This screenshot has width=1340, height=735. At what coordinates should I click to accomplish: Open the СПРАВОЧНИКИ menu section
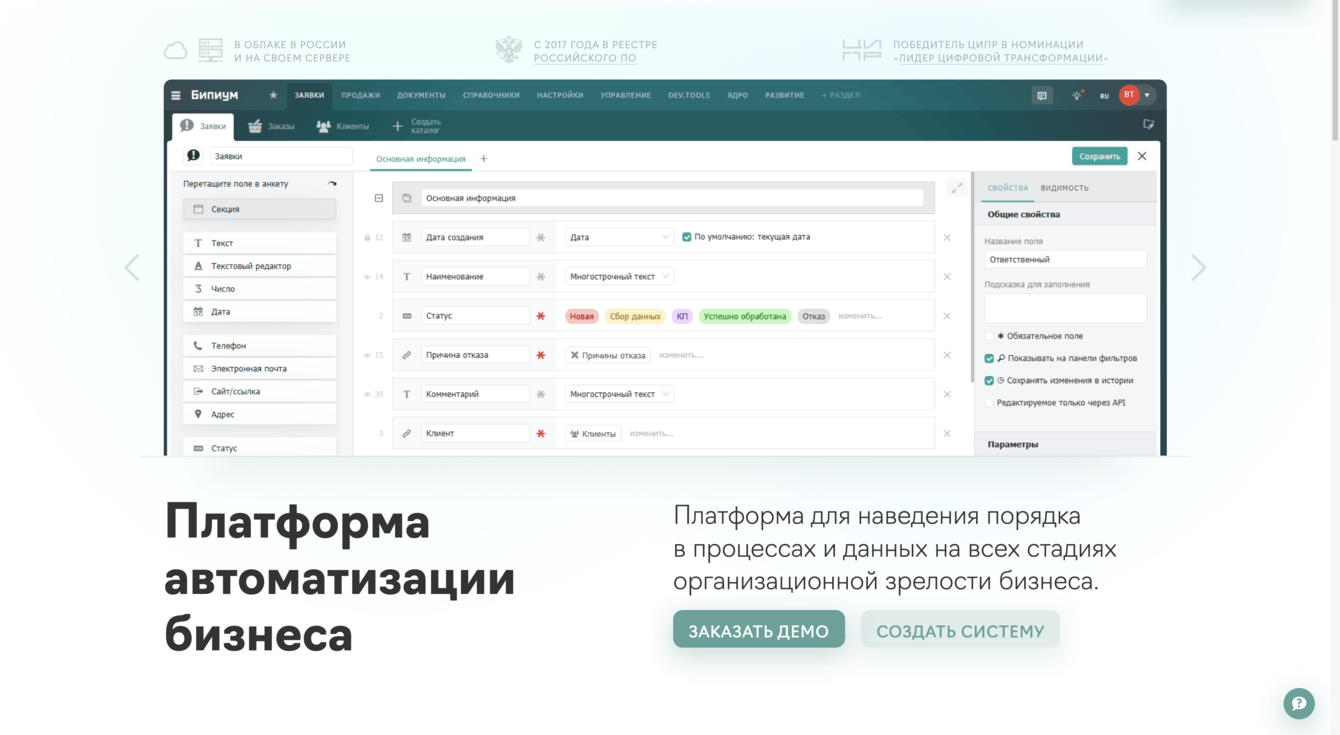coord(491,95)
